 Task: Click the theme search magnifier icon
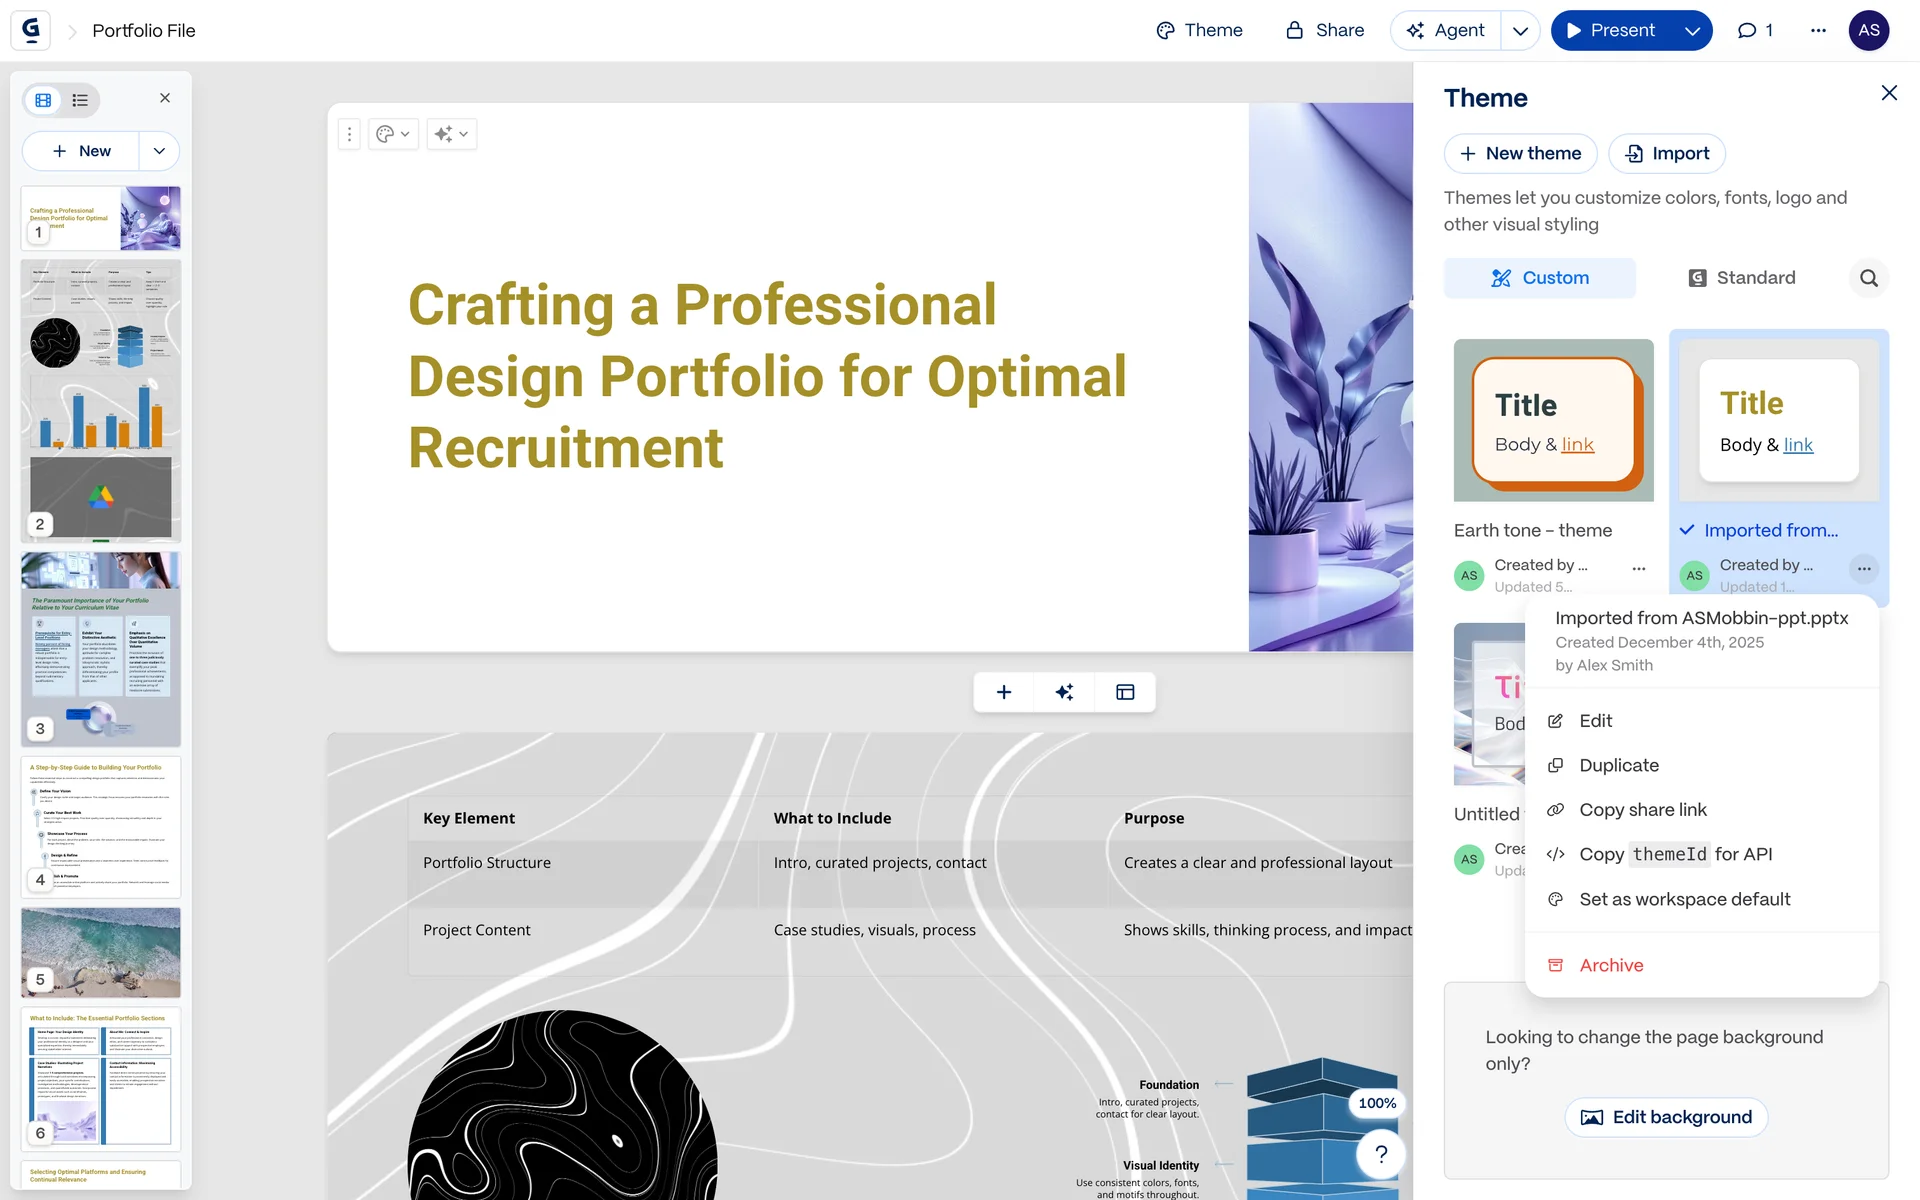coord(1868,278)
